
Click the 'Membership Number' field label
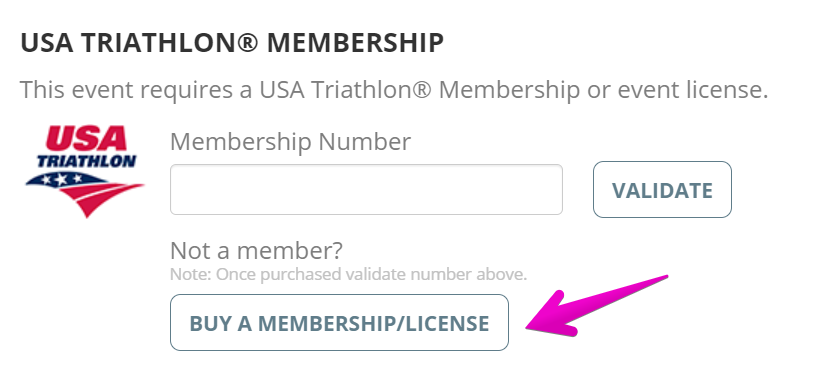tap(291, 142)
